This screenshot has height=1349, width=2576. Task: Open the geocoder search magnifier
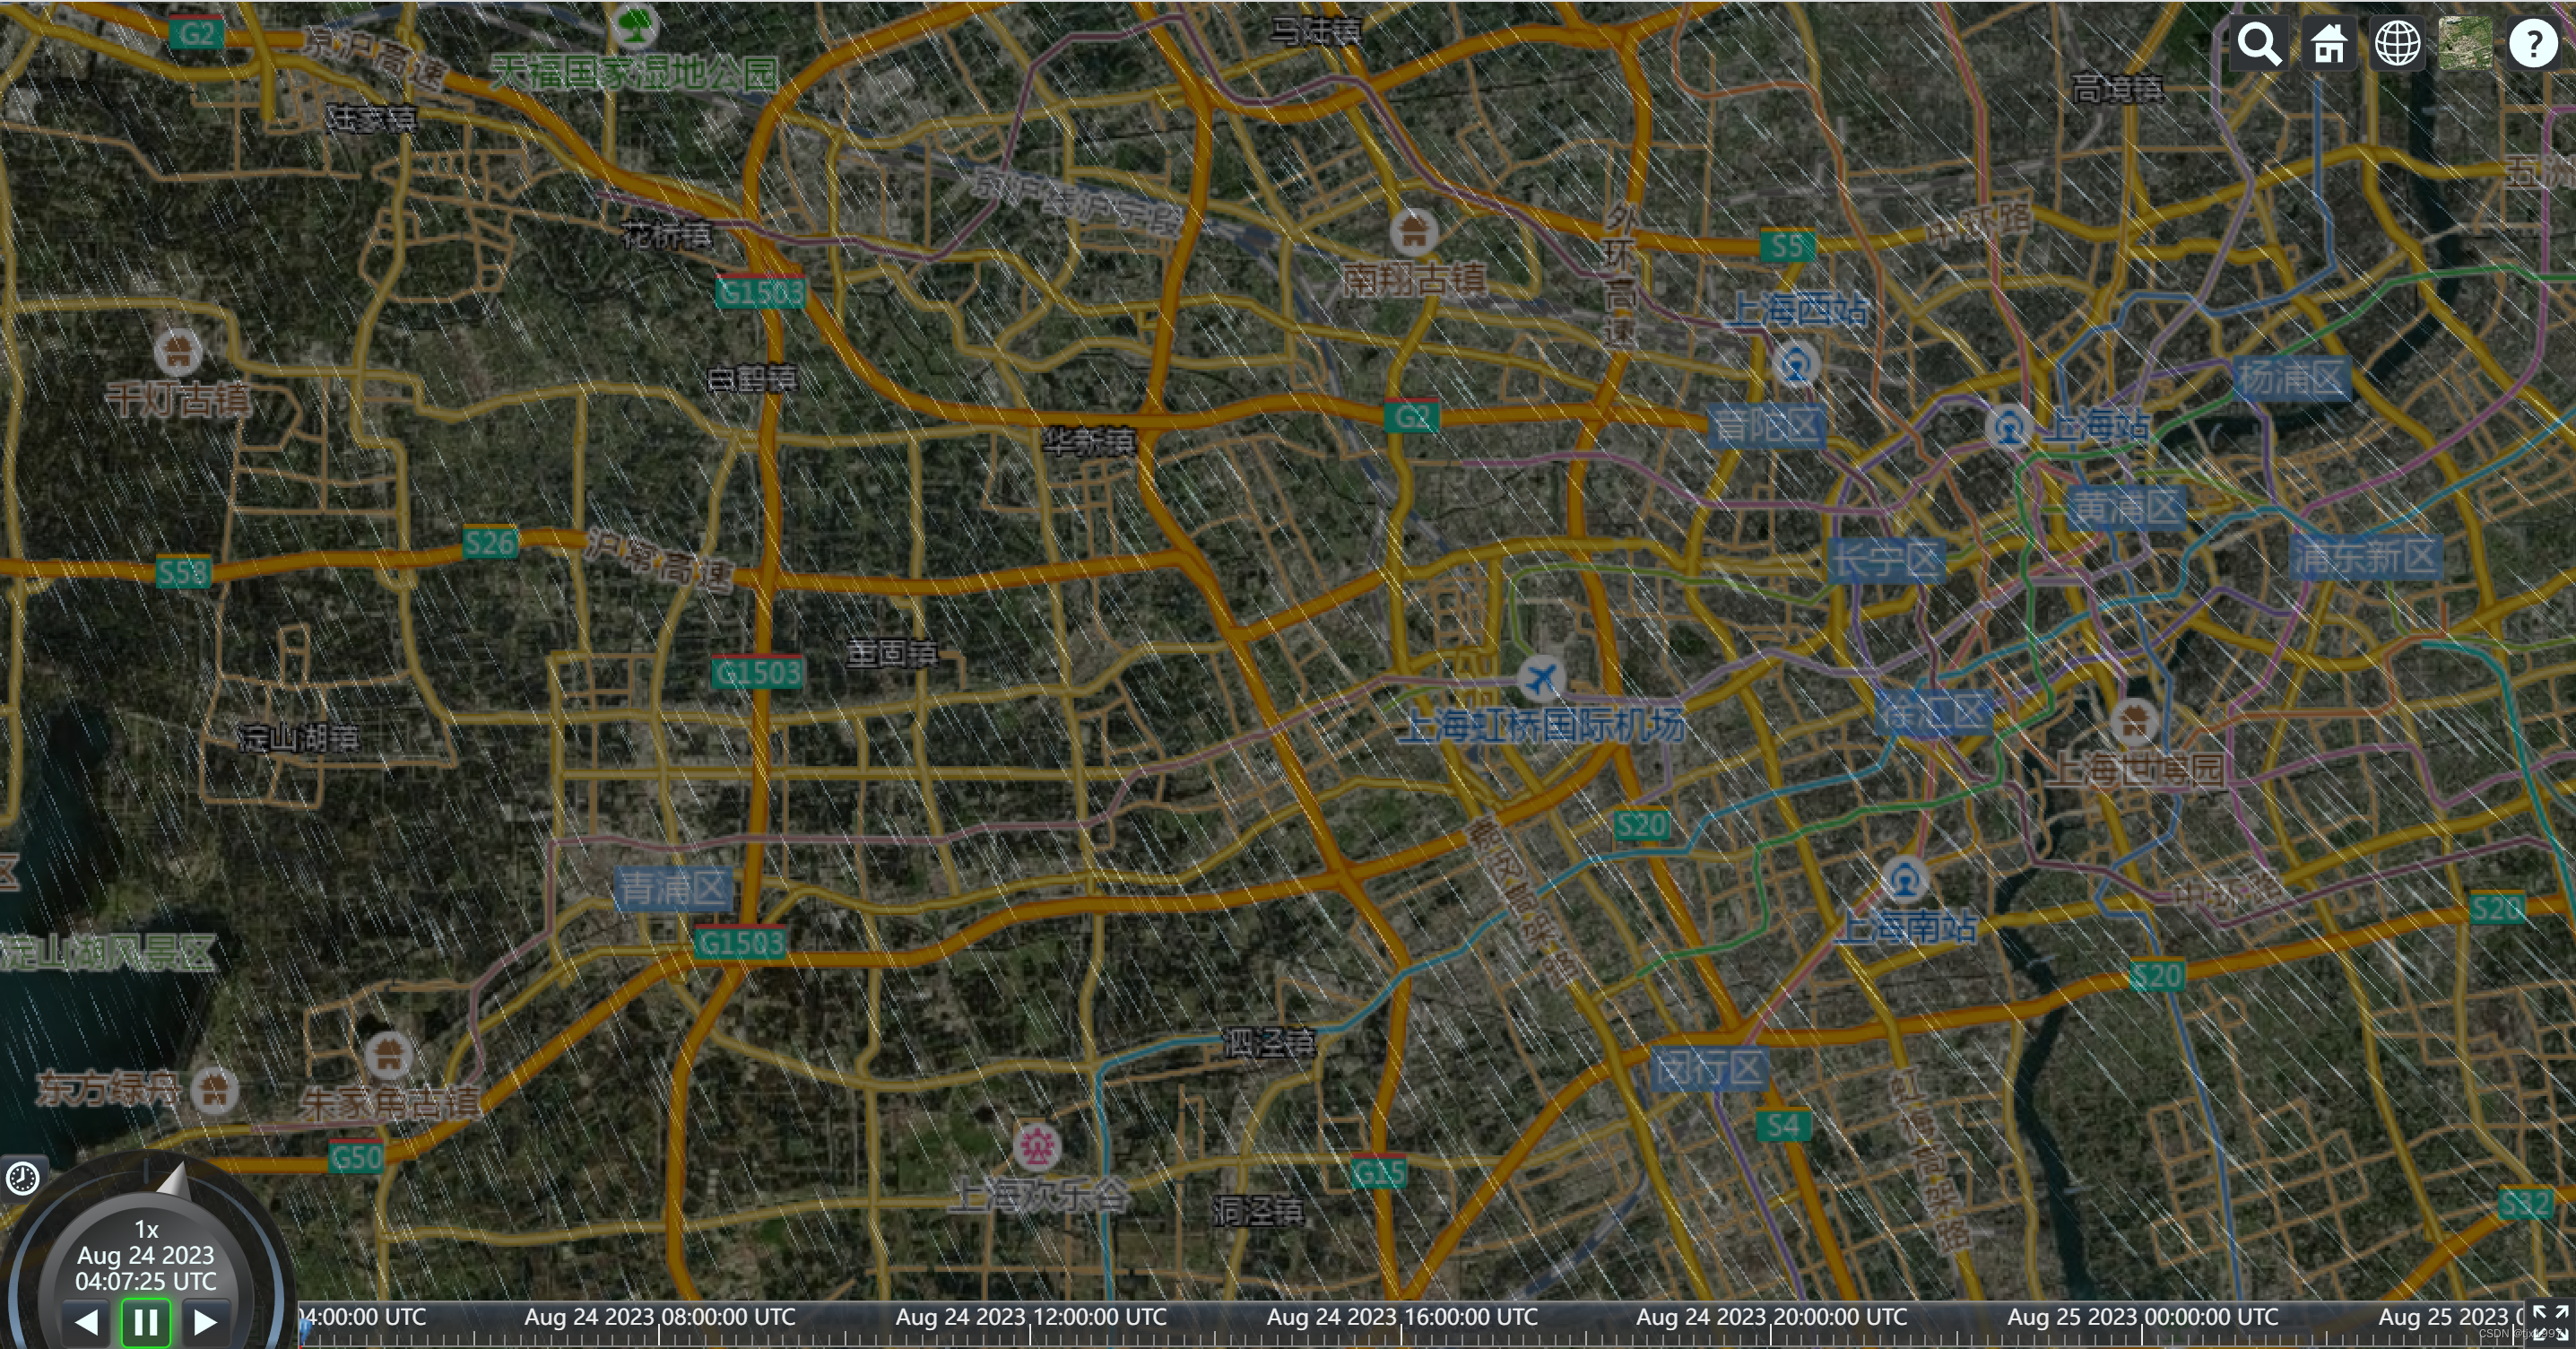2259,44
